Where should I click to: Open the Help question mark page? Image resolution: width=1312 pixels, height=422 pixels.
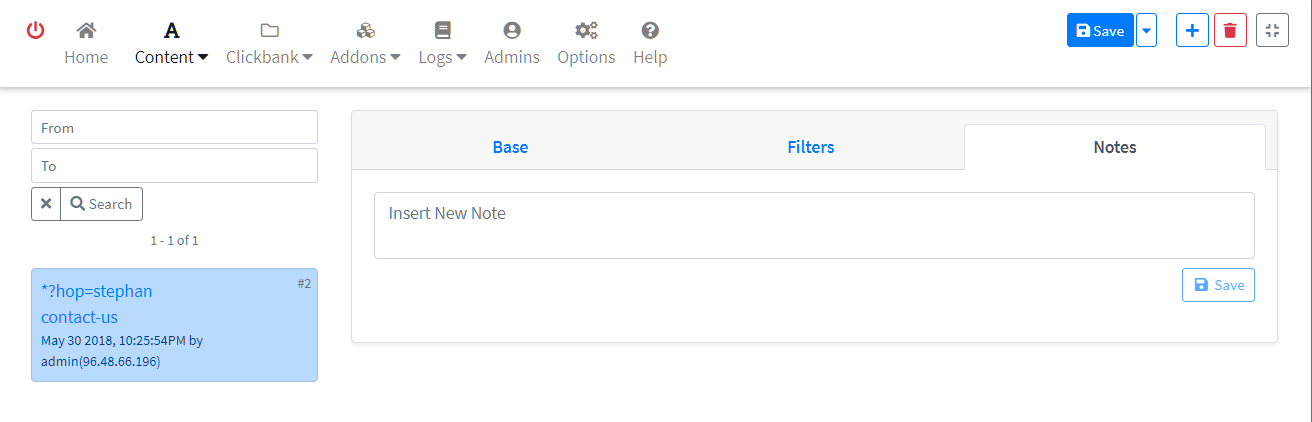pos(650,44)
